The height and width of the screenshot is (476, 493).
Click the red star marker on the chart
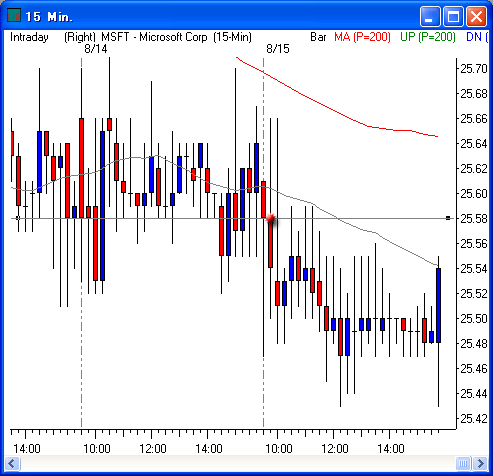pos(271,219)
